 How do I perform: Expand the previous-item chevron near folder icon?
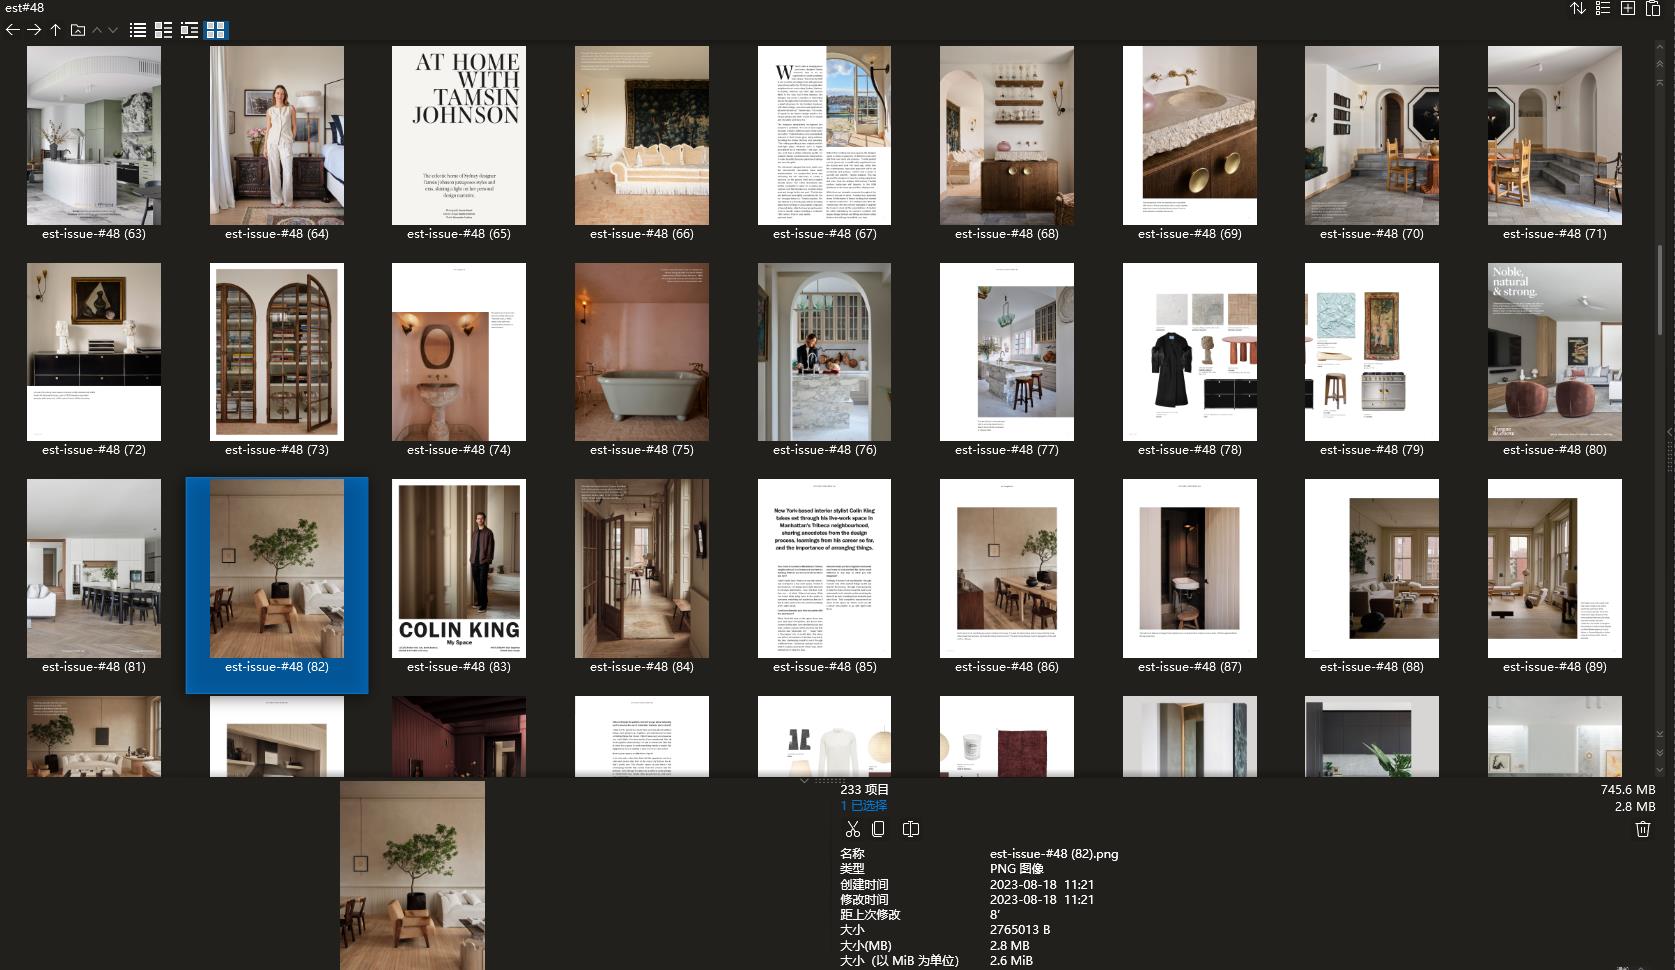click(96, 29)
